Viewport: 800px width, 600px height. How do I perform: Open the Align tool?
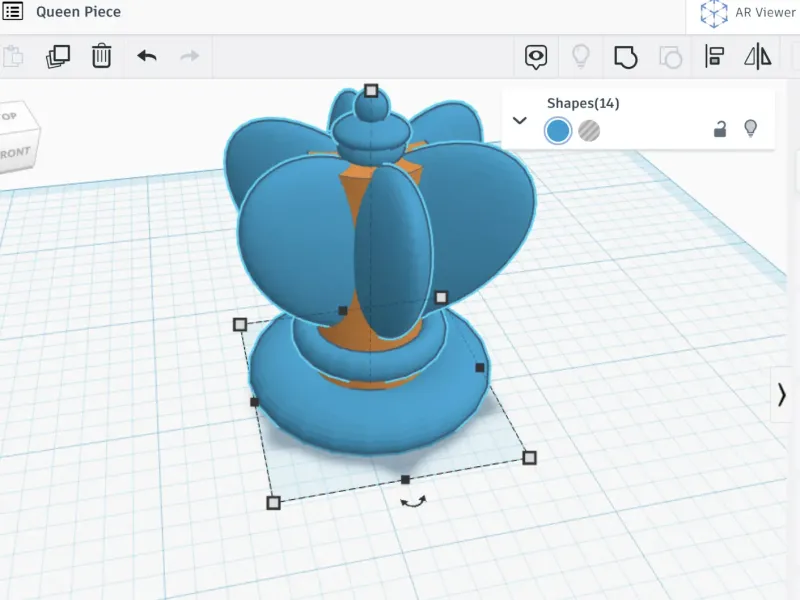coord(714,56)
